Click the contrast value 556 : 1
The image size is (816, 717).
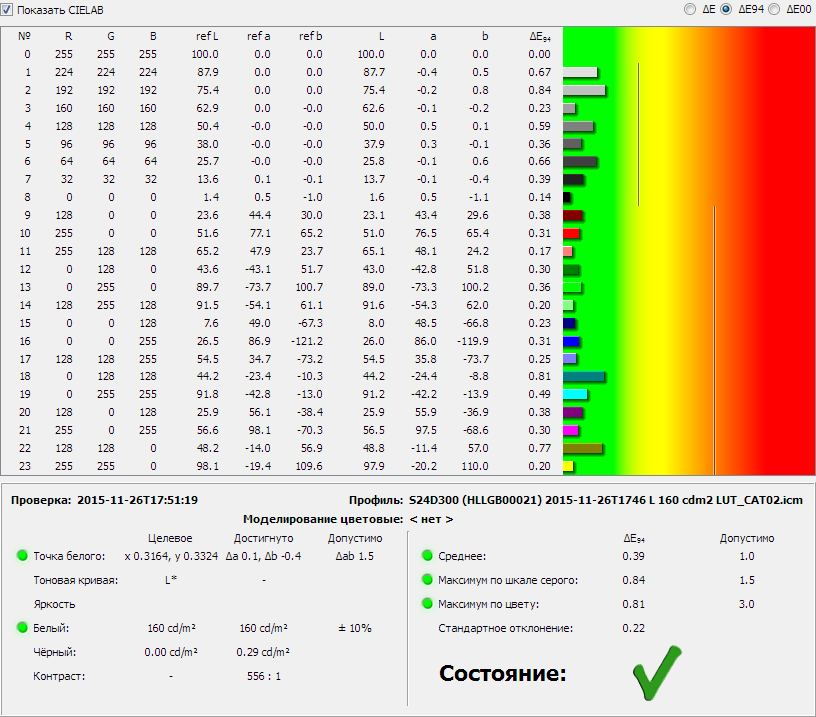point(264,676)
